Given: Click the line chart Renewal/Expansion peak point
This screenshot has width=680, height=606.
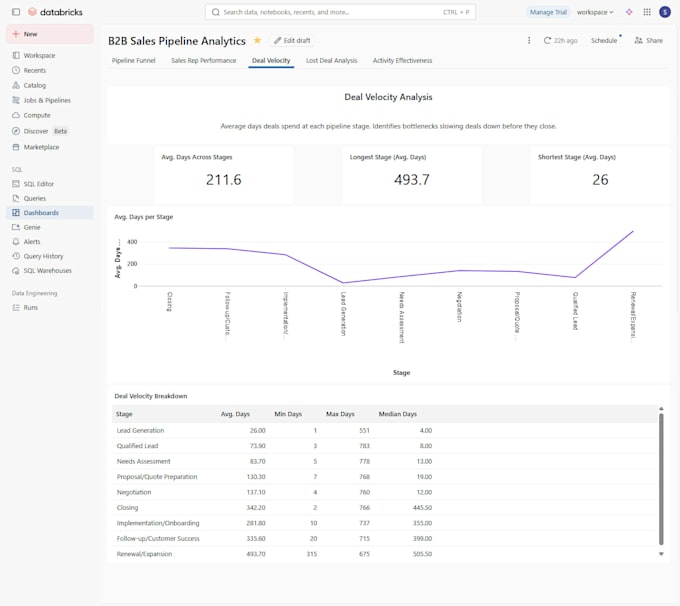Looking at the screenshot, I should 633,231.
